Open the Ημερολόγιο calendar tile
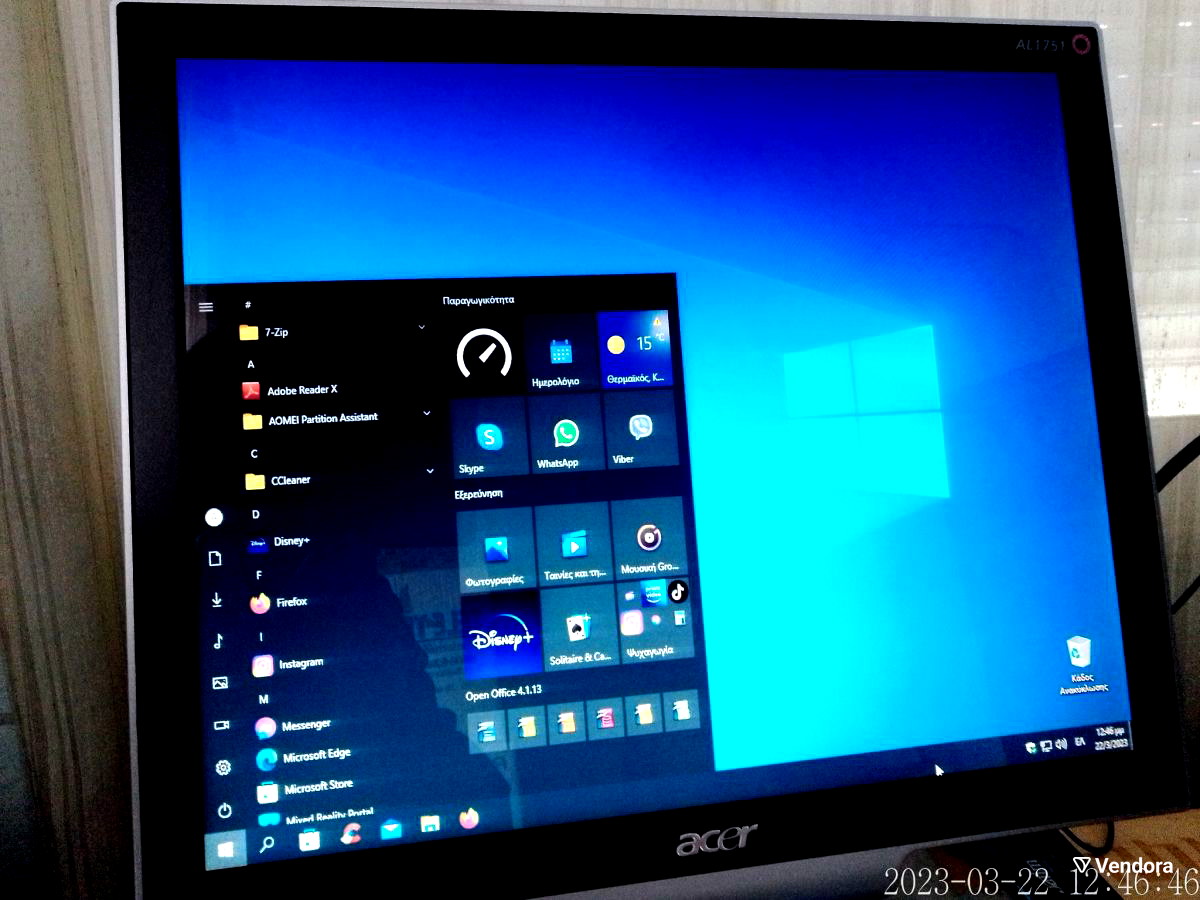The width and height of the screenshot is (1200, 900). 560,353
